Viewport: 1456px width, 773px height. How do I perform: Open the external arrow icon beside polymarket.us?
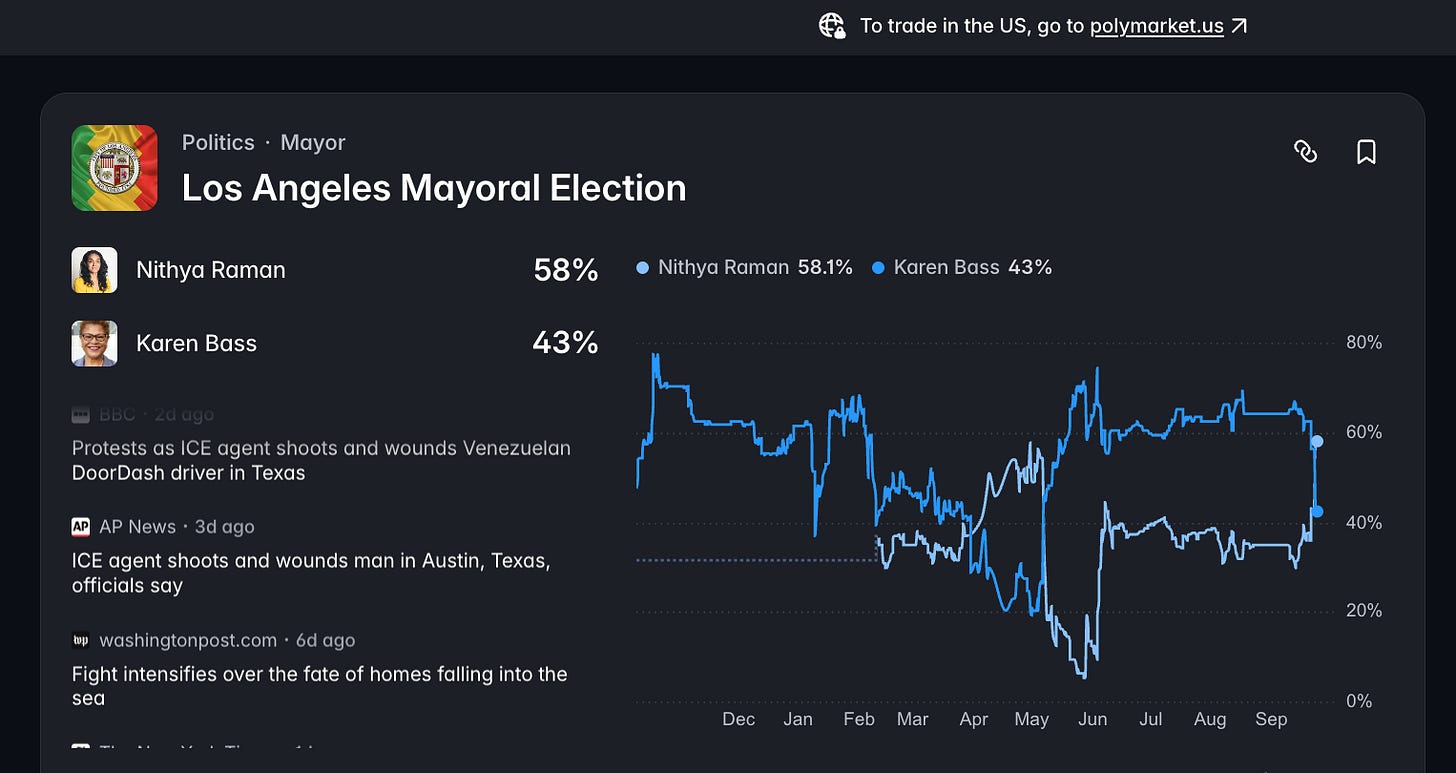pyautogui.click(x=1239, y=26)
